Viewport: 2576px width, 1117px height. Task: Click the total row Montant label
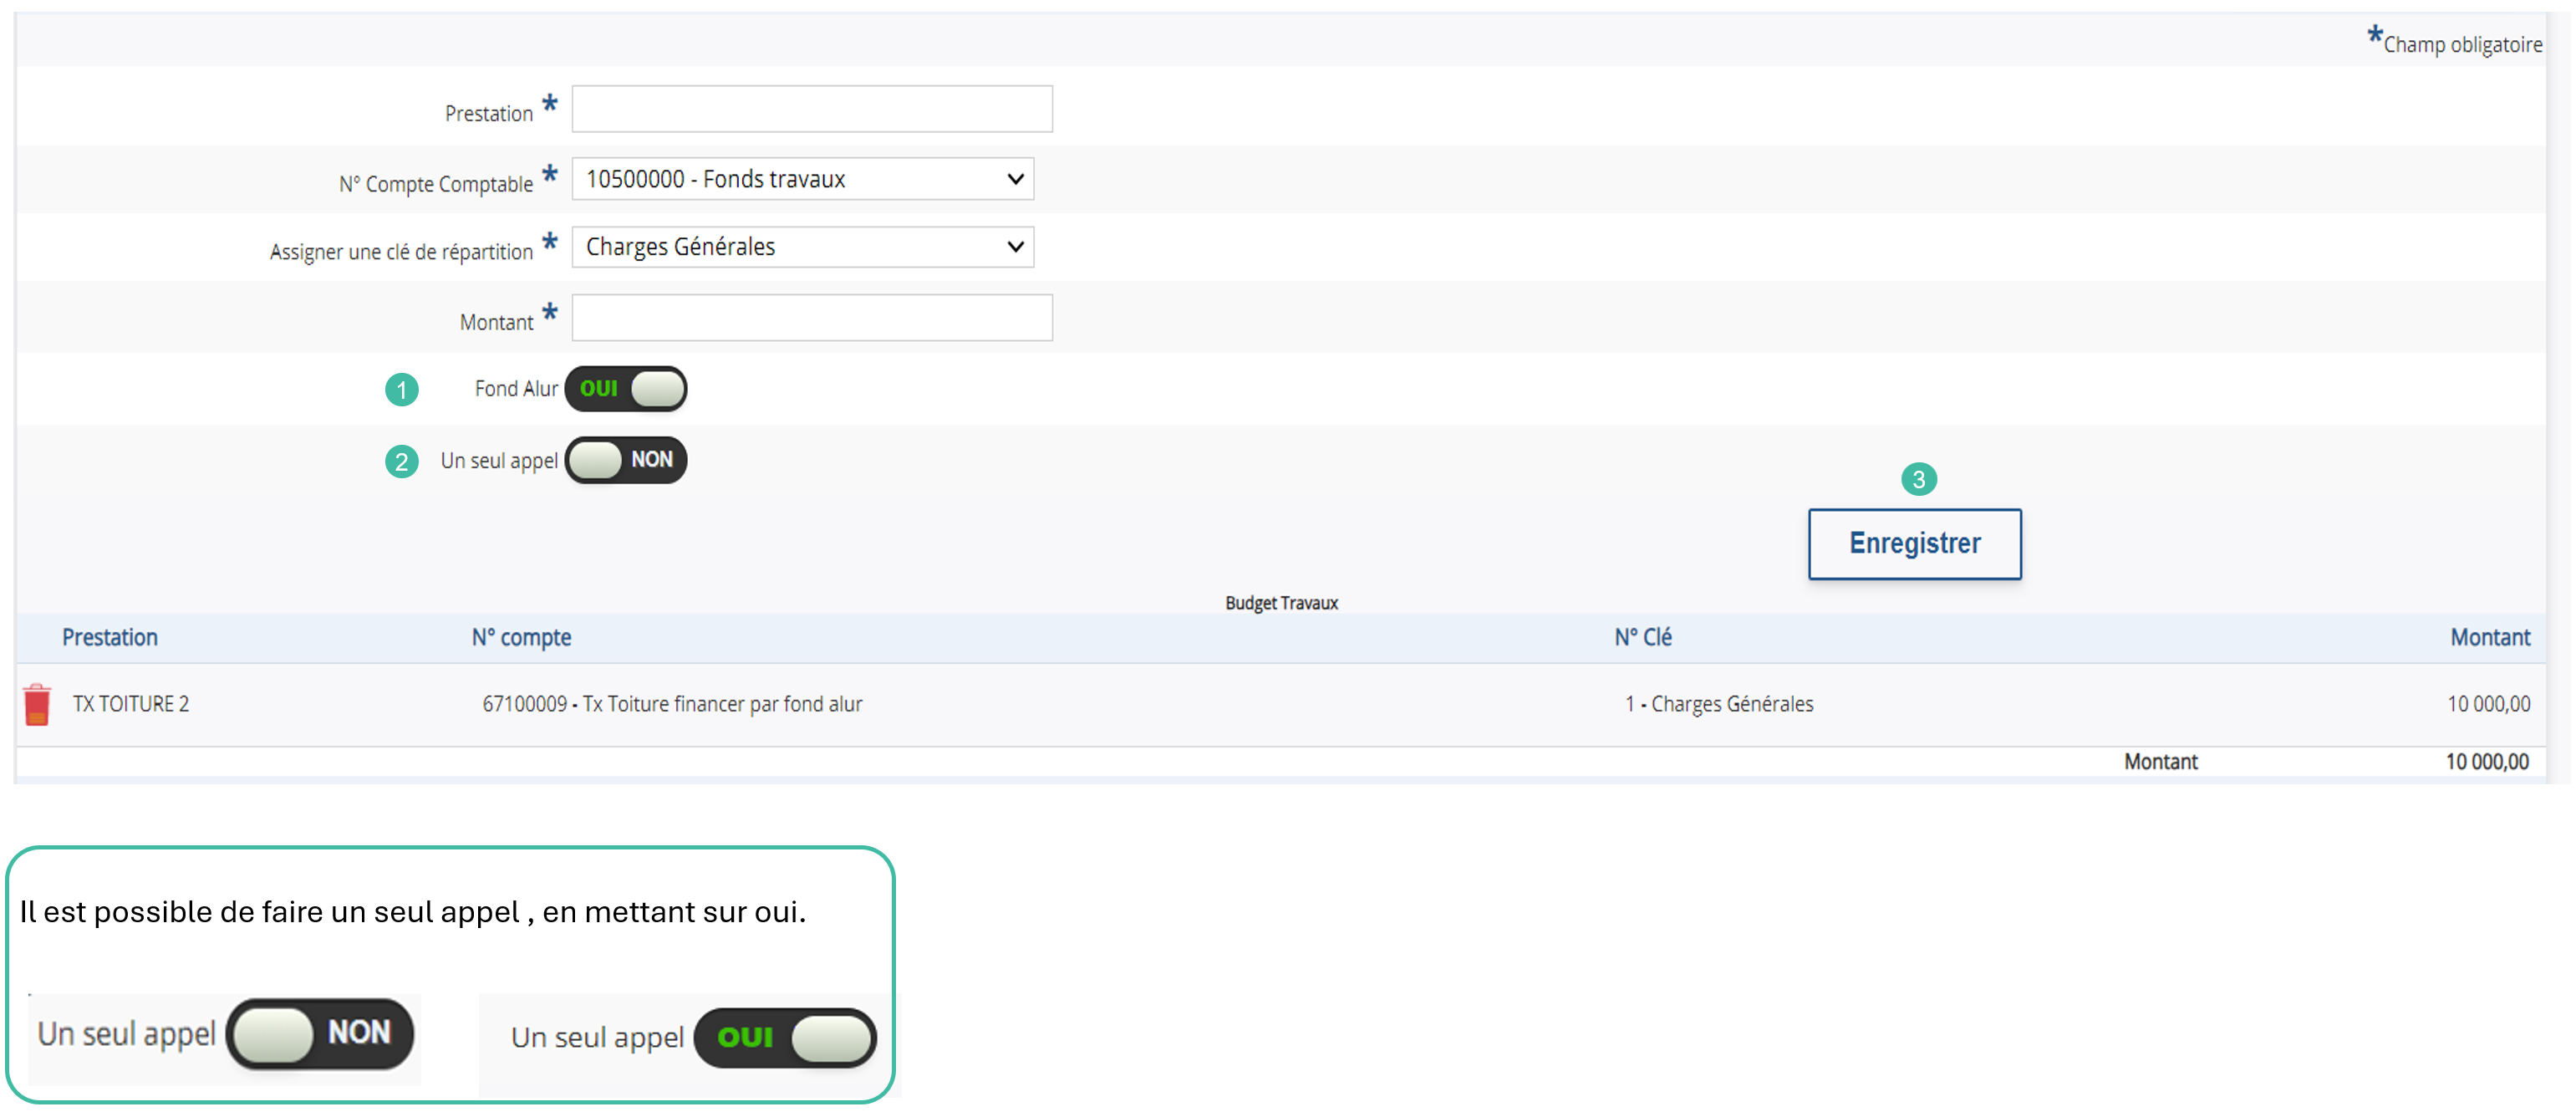pyautogui.click(x=2160, y=762)
